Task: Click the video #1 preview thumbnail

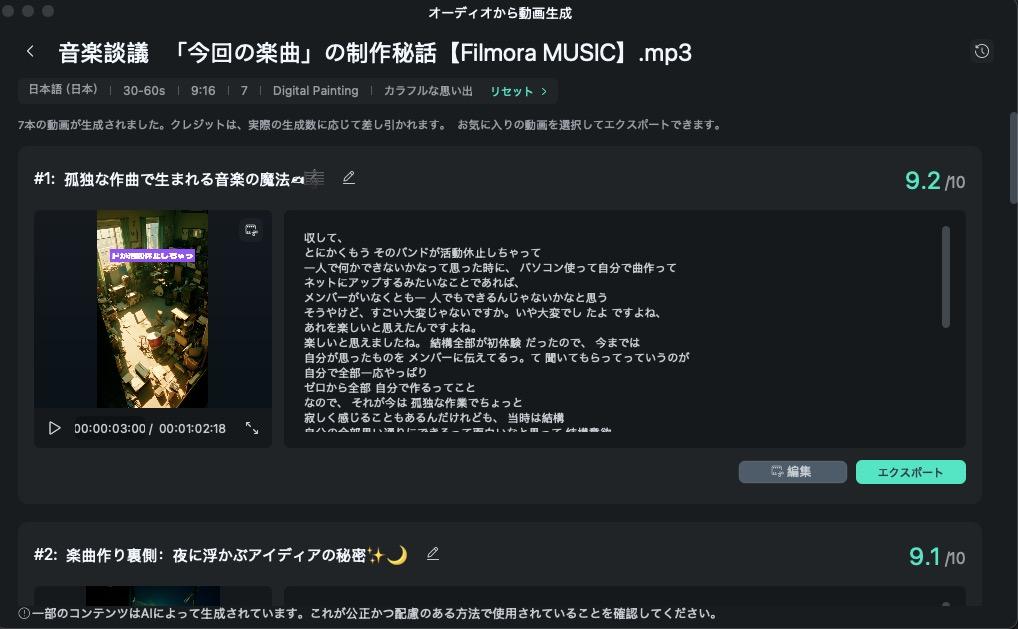Action: [153, 309]
